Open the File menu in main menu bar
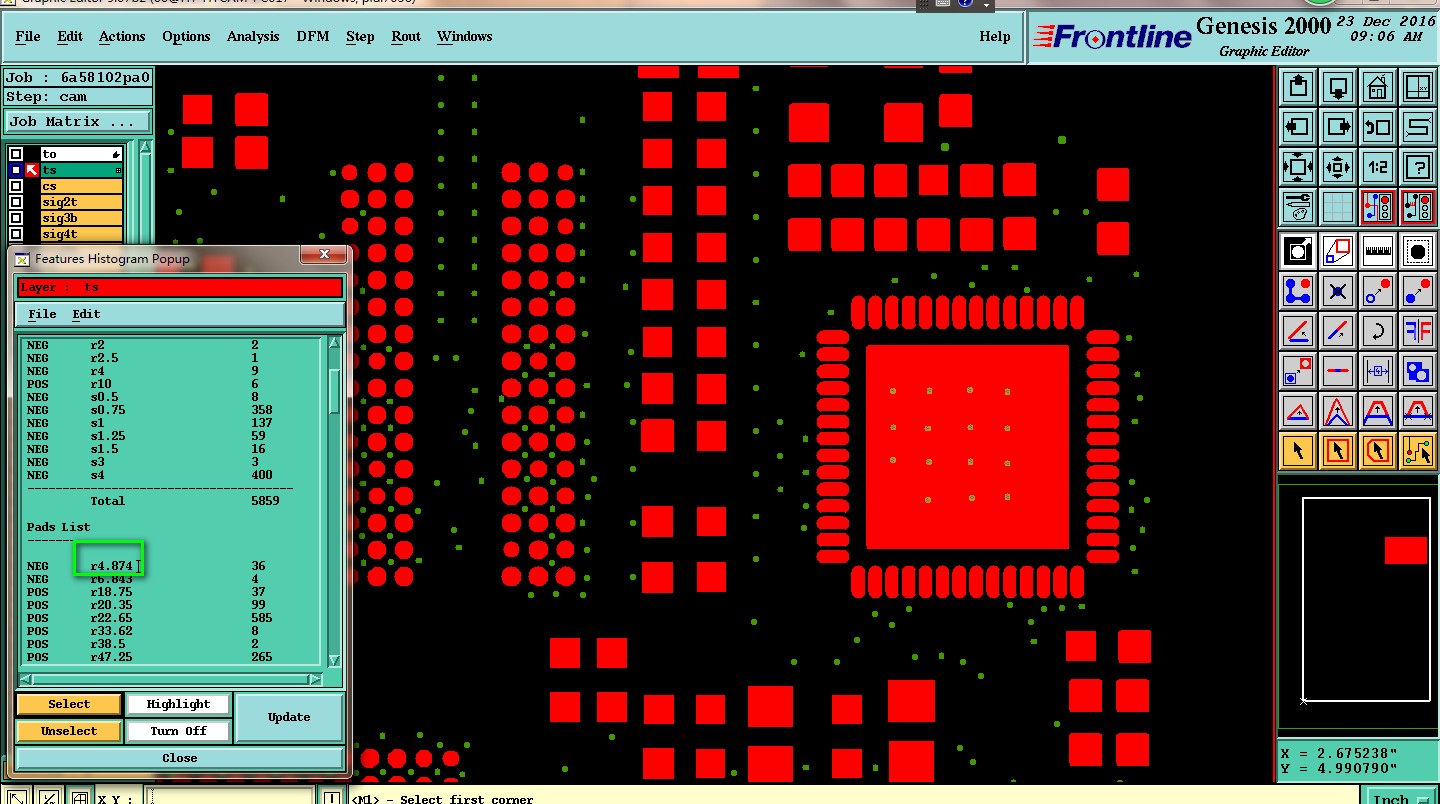Viewport: 1440px width, 804px height. [x=28, y=36]
